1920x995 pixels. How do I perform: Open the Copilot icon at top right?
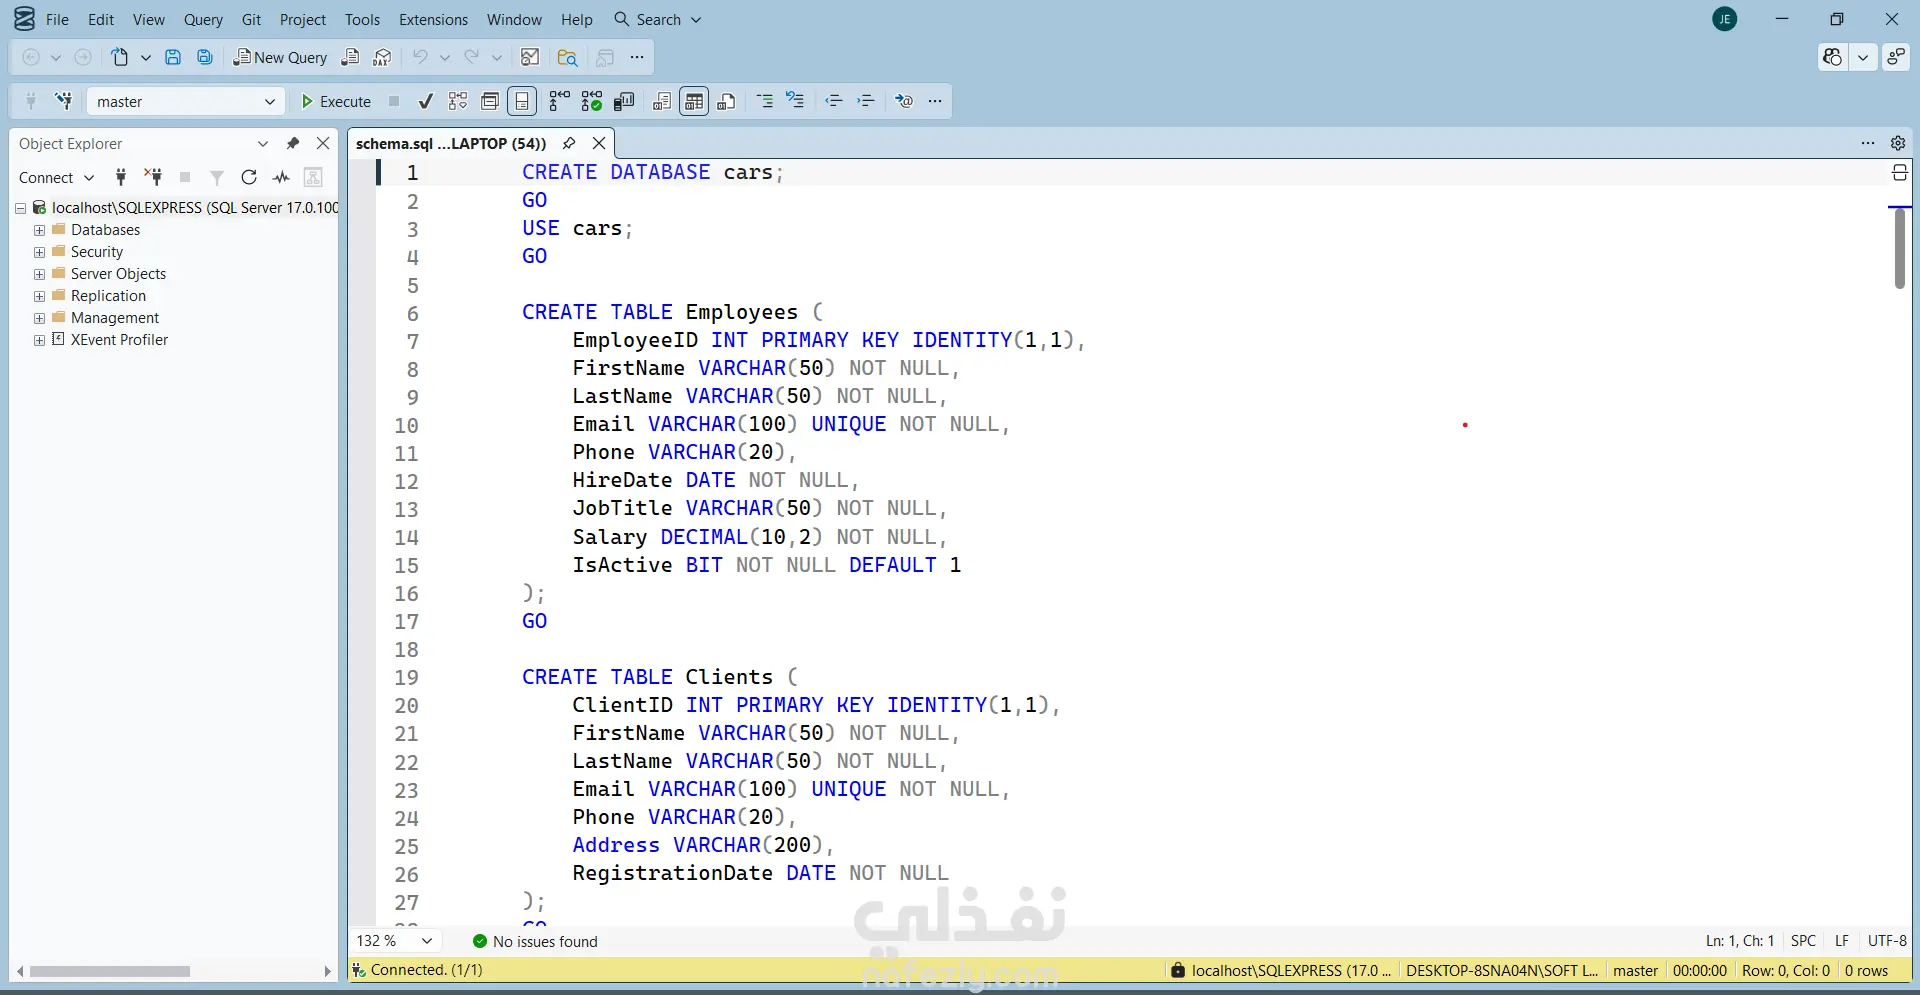pyautogui.click(x=1832, y=57)
